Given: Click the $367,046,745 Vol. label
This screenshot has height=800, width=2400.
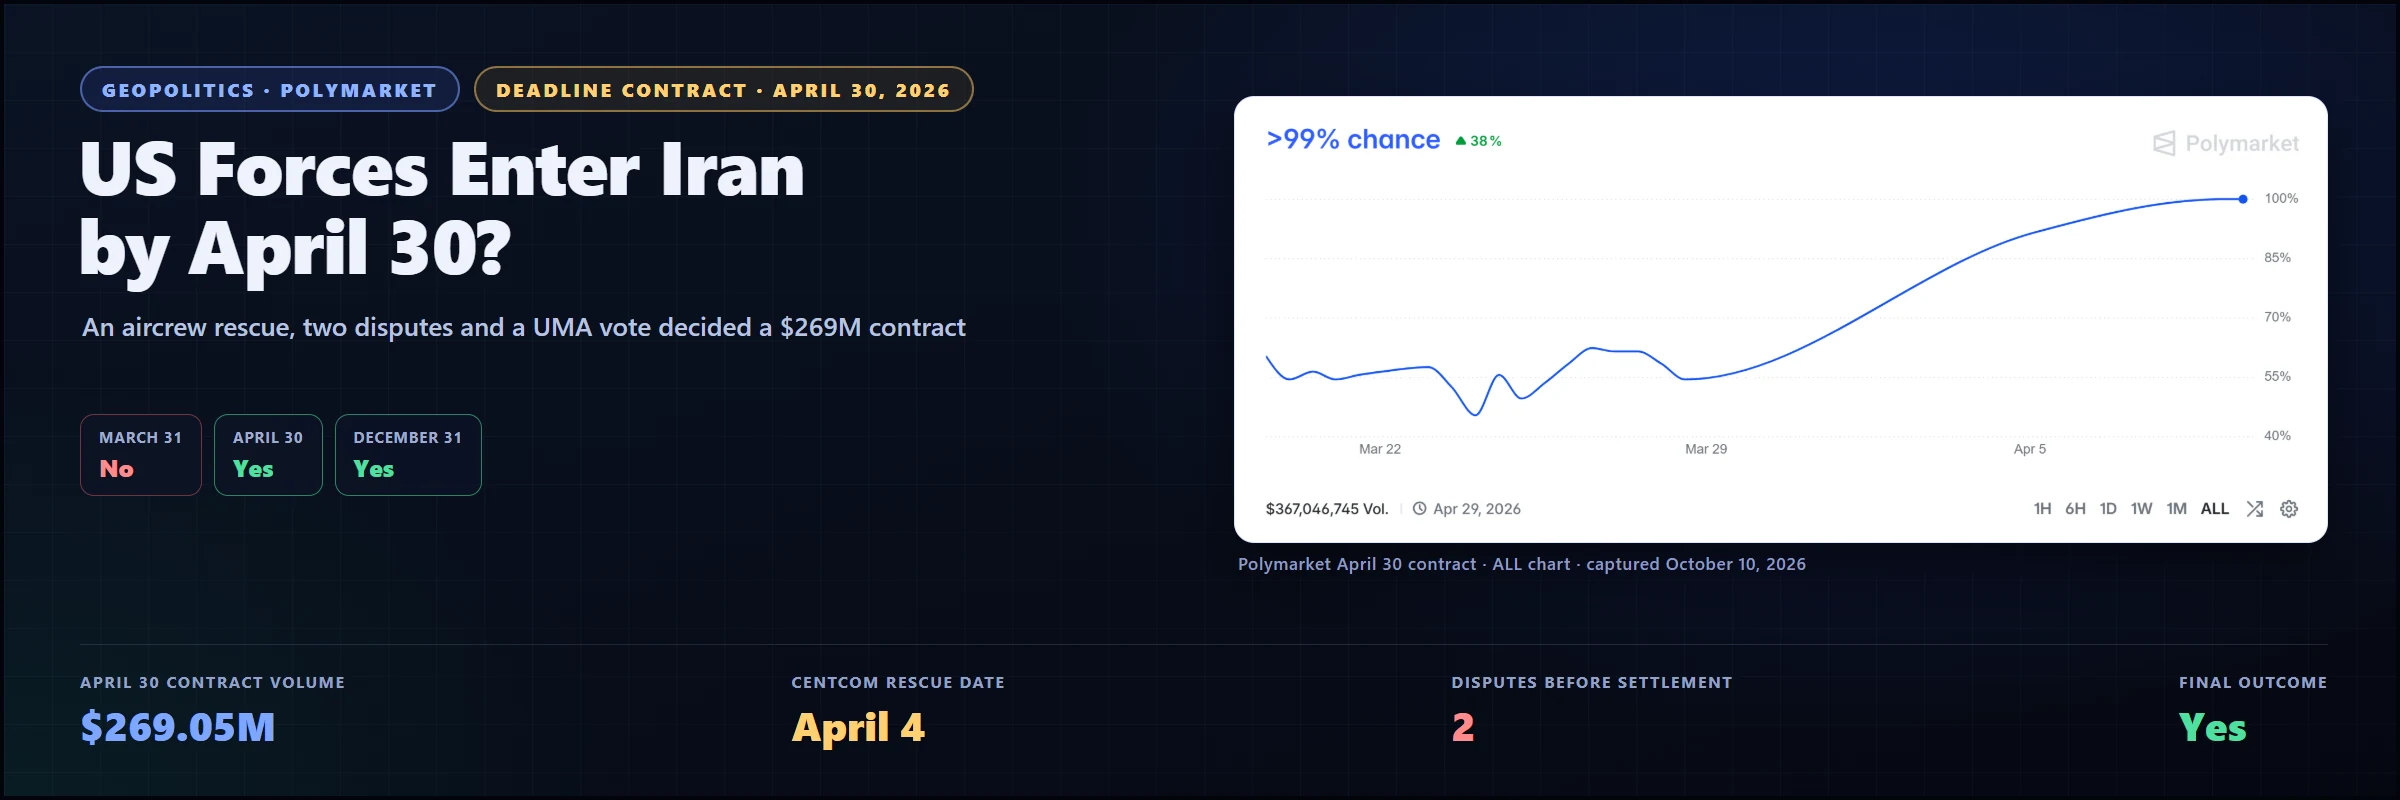Looking at the screenshot, I should (x=1327, y=509).
